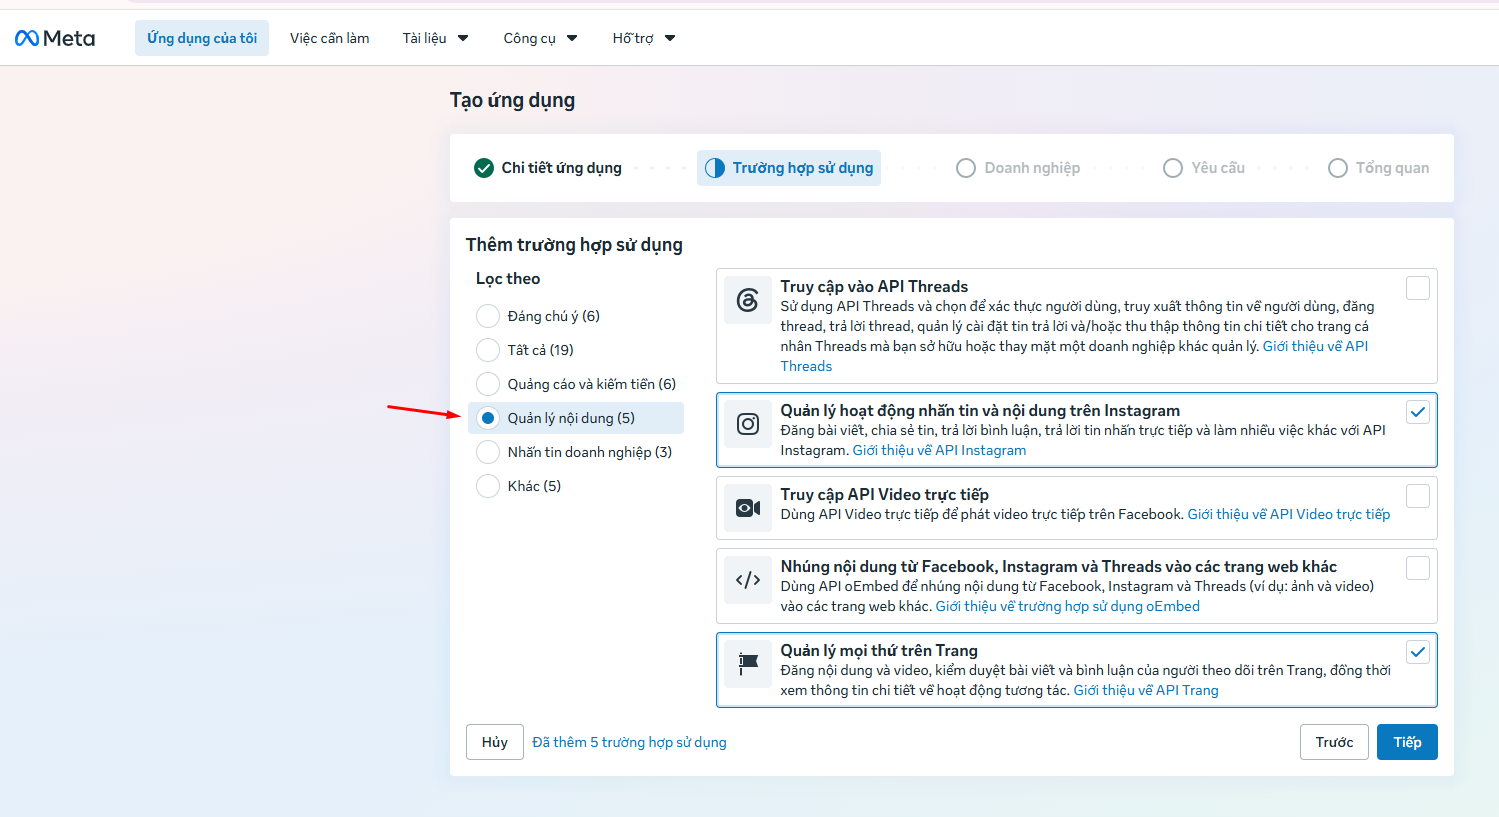The height and width of the screenshot is (817, 1499).
Task: Go to the Chi tiết ứng dụng step
Action: pyautogui.click(x=548, y=168)
